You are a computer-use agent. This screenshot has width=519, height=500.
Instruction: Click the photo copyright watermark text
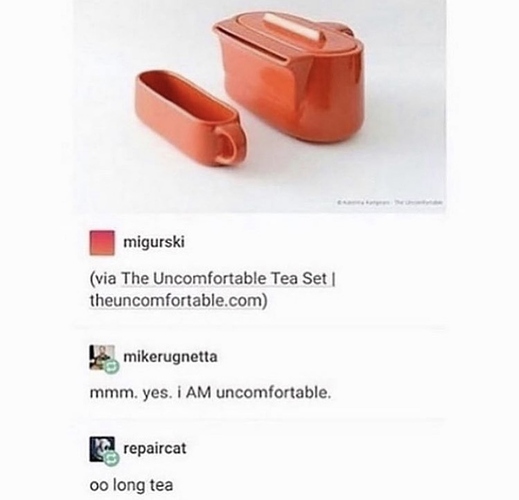tap(390, 202)
